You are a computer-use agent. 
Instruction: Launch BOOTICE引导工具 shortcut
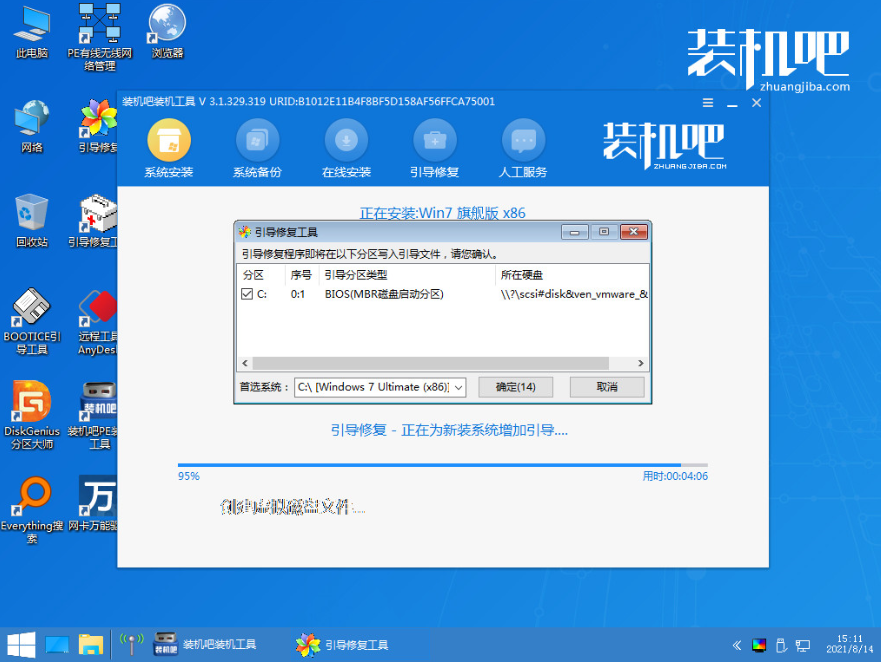tap(32, 321)
